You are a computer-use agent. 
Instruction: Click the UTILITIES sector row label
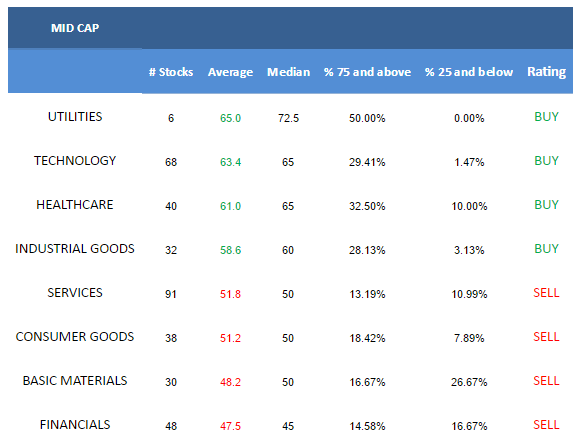point(75,117)
